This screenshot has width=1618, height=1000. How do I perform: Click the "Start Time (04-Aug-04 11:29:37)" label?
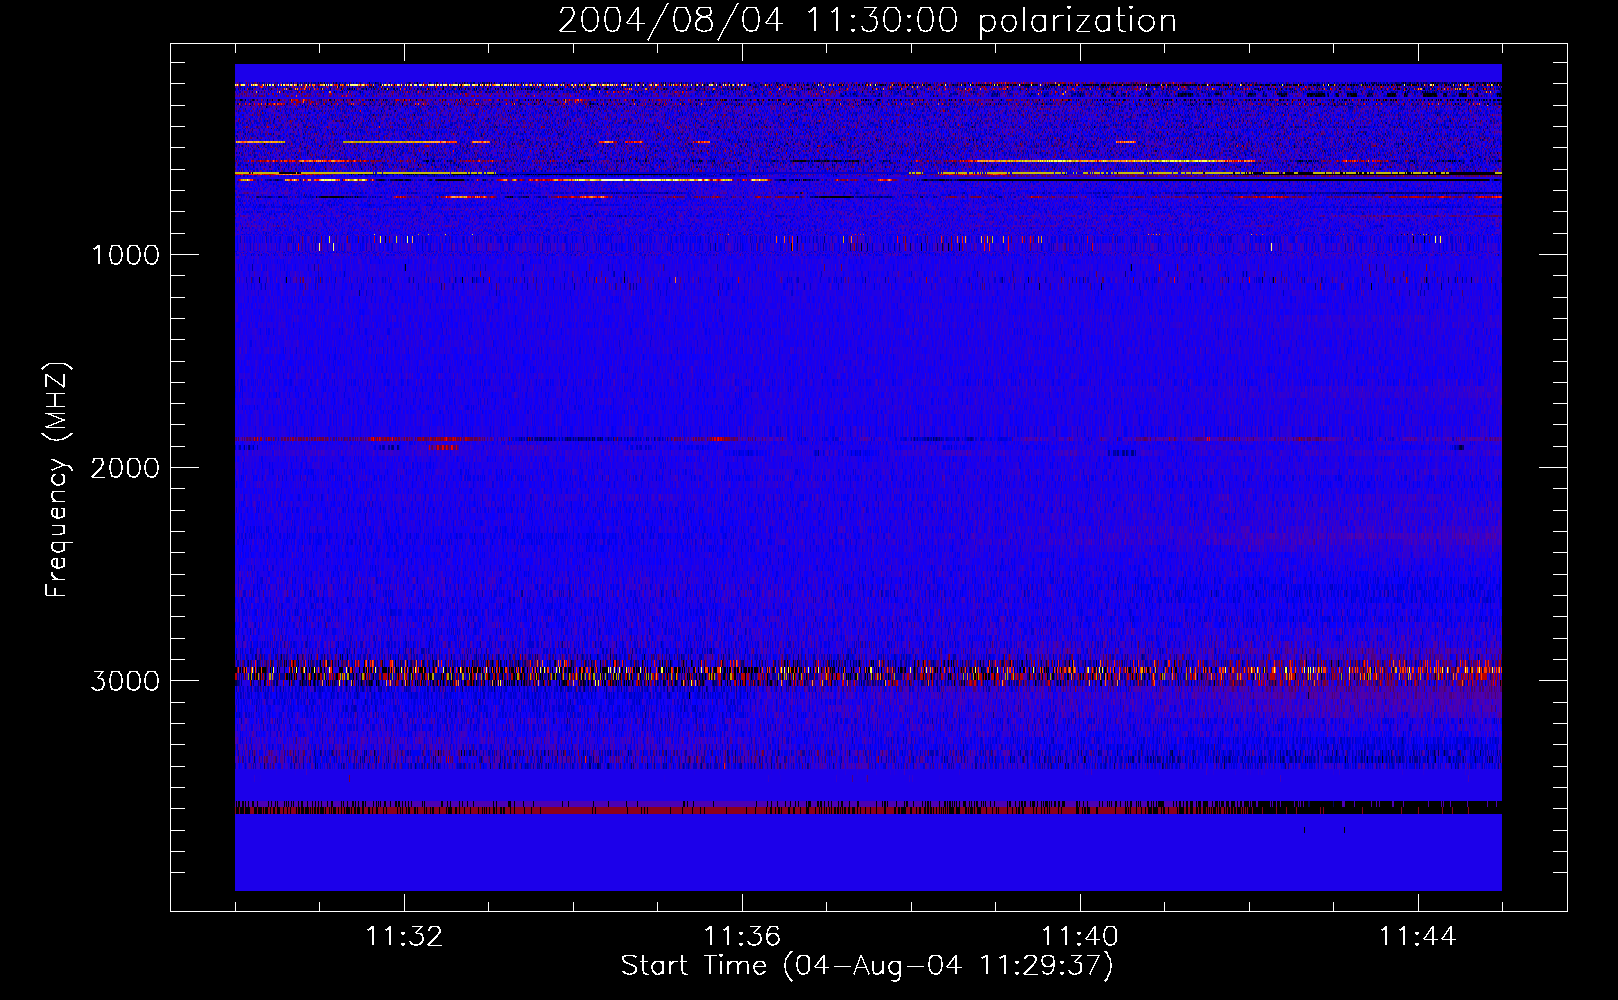(867, 966)
